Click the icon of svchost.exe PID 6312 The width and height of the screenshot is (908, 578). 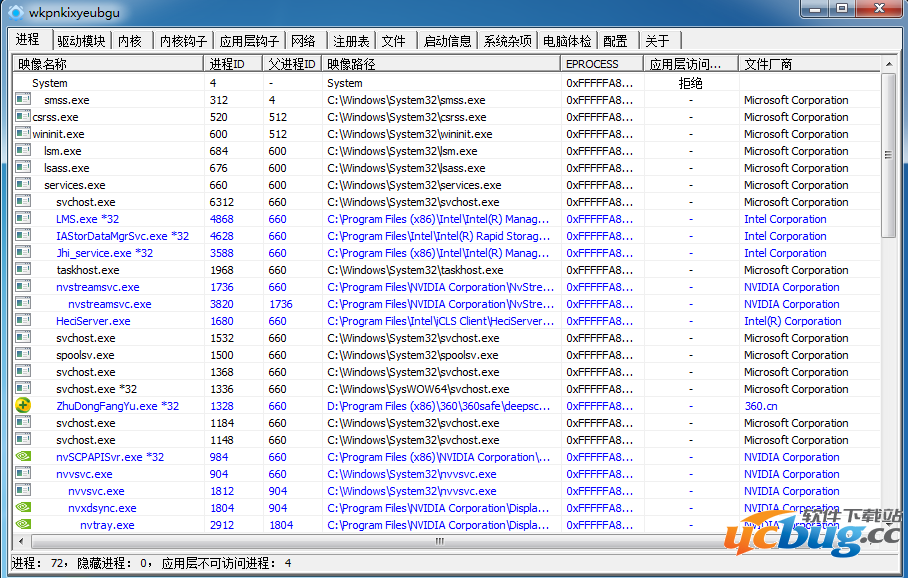pos(23,202)
